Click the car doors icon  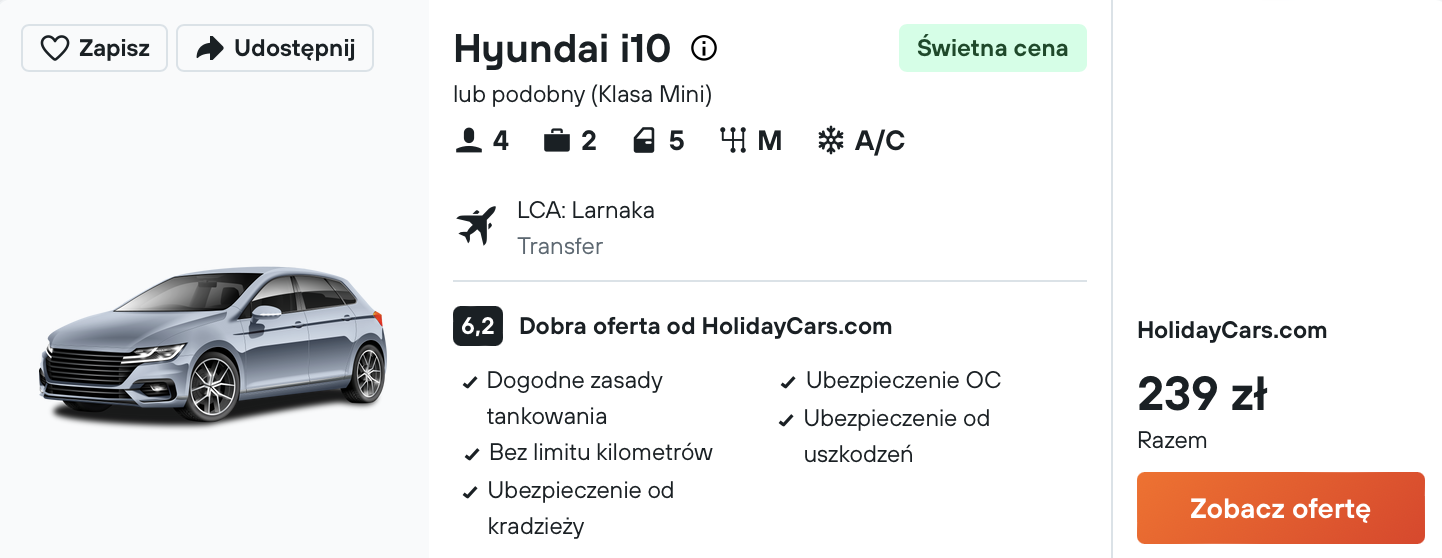[645, 141]
